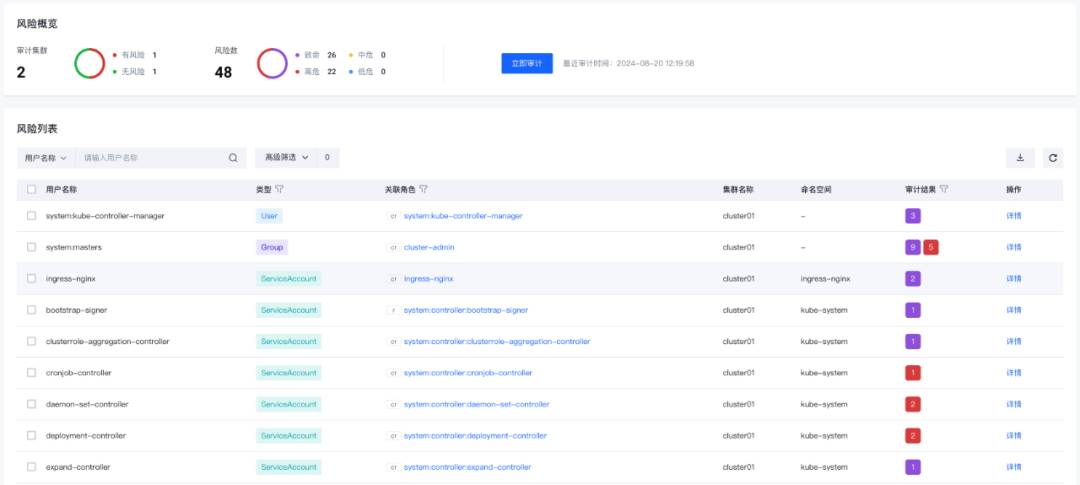
Task: Click the cr tag beside cluster-admin role
Action: click(x=393, y=247)
